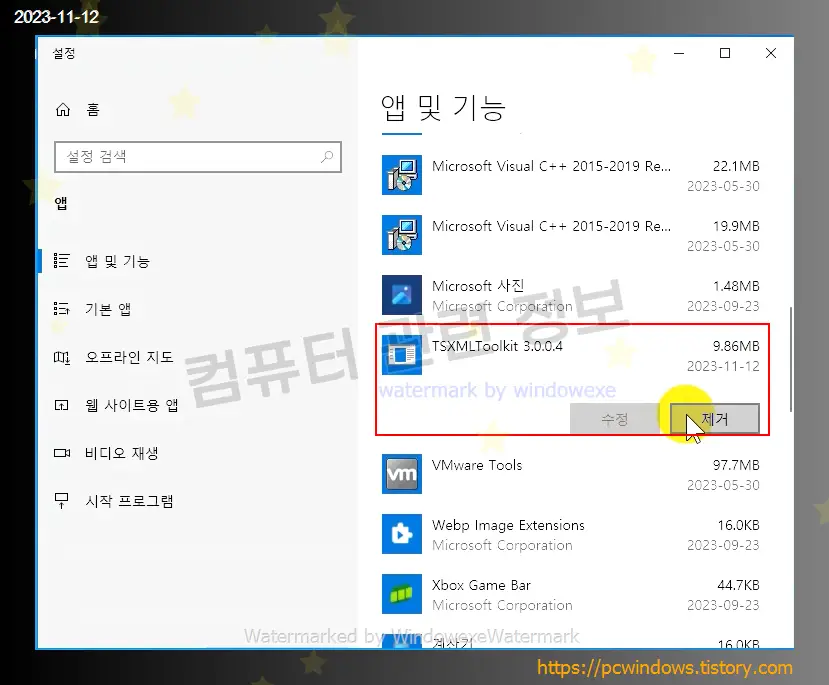Maximize the 설정 window

[x=725, y=53]
